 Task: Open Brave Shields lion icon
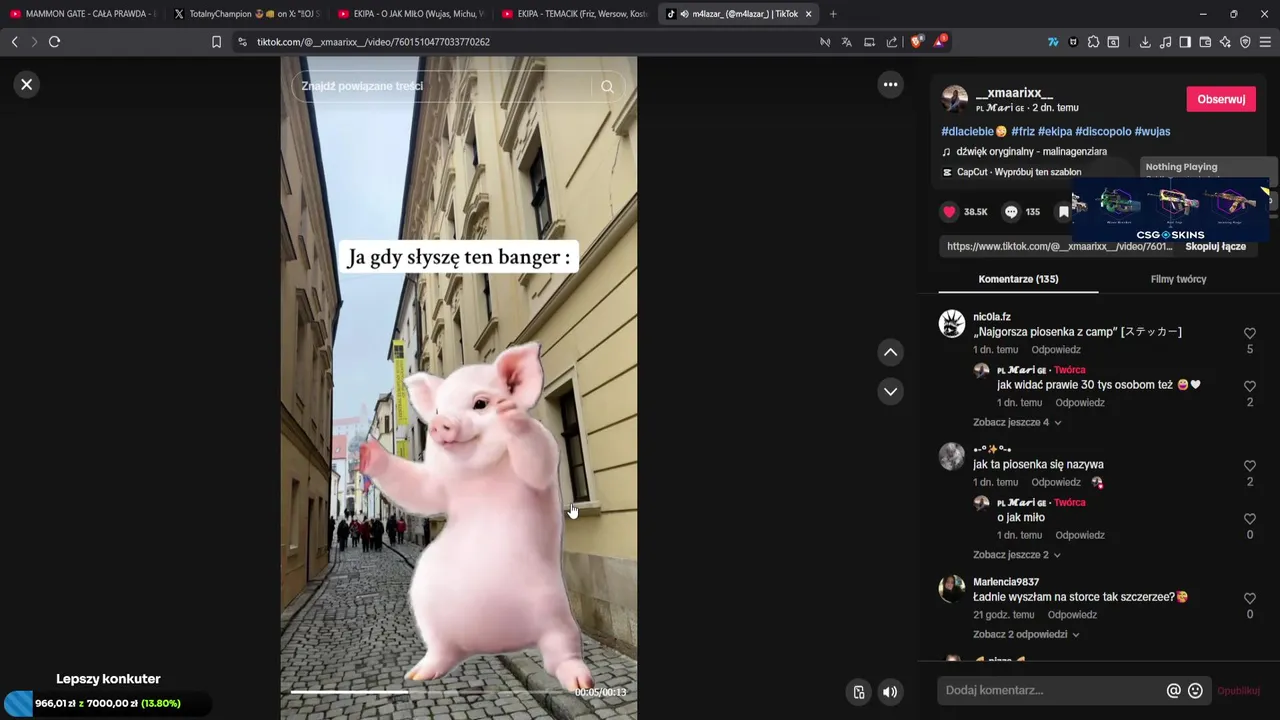[x=917, y=42]
